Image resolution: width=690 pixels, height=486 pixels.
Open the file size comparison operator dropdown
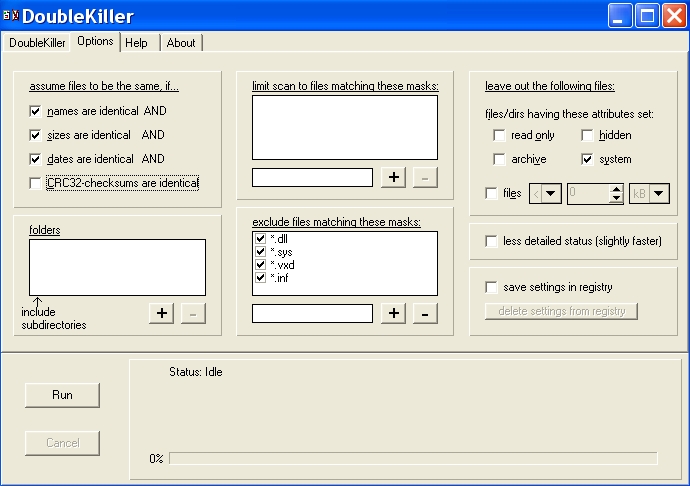click(x=551, y=193)
